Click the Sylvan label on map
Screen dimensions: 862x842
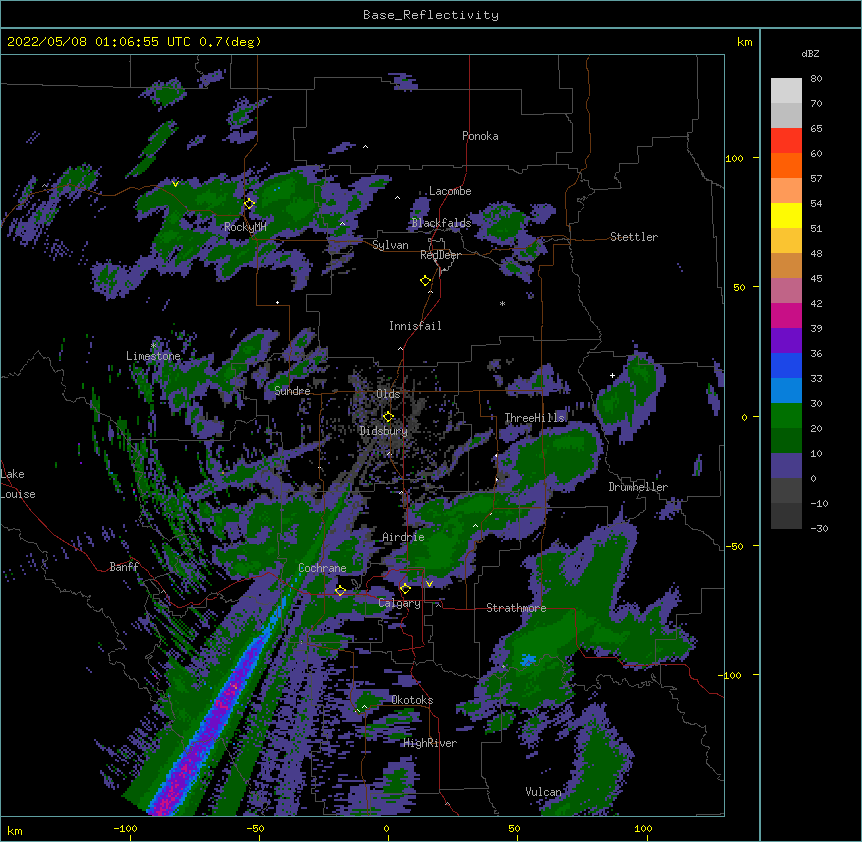click(390, 245)
